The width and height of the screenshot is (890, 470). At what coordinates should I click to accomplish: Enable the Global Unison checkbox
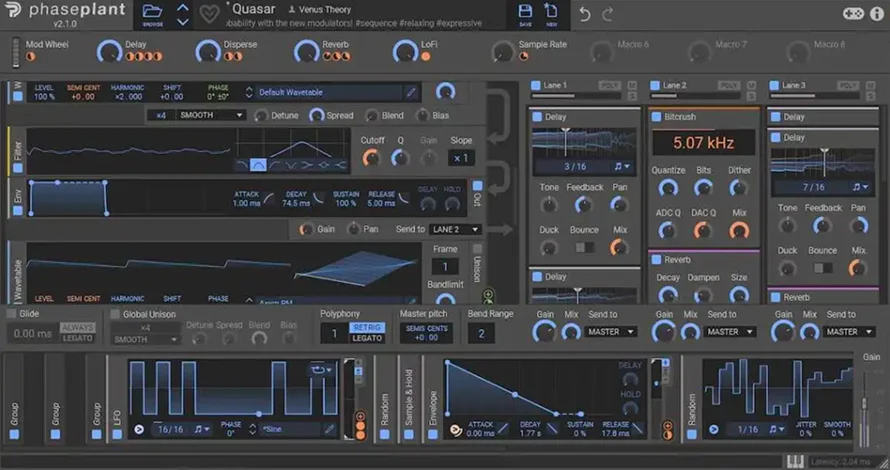tap(116, 314)
